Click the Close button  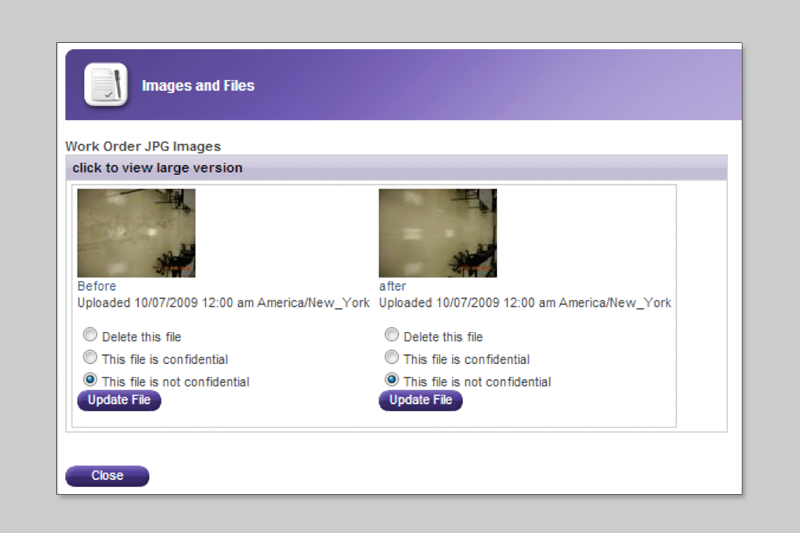(x=107, y=476)
